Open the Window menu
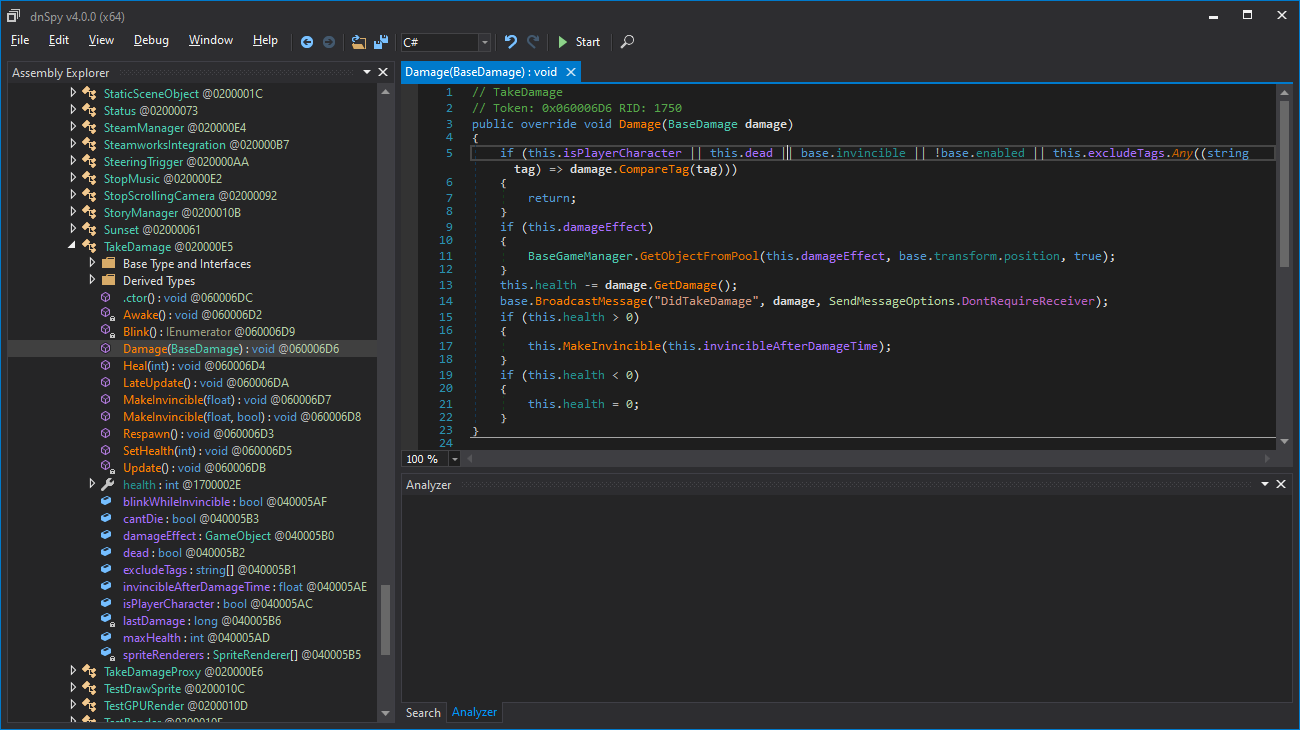Screen dimensions: 1300x730 [210, 40]
